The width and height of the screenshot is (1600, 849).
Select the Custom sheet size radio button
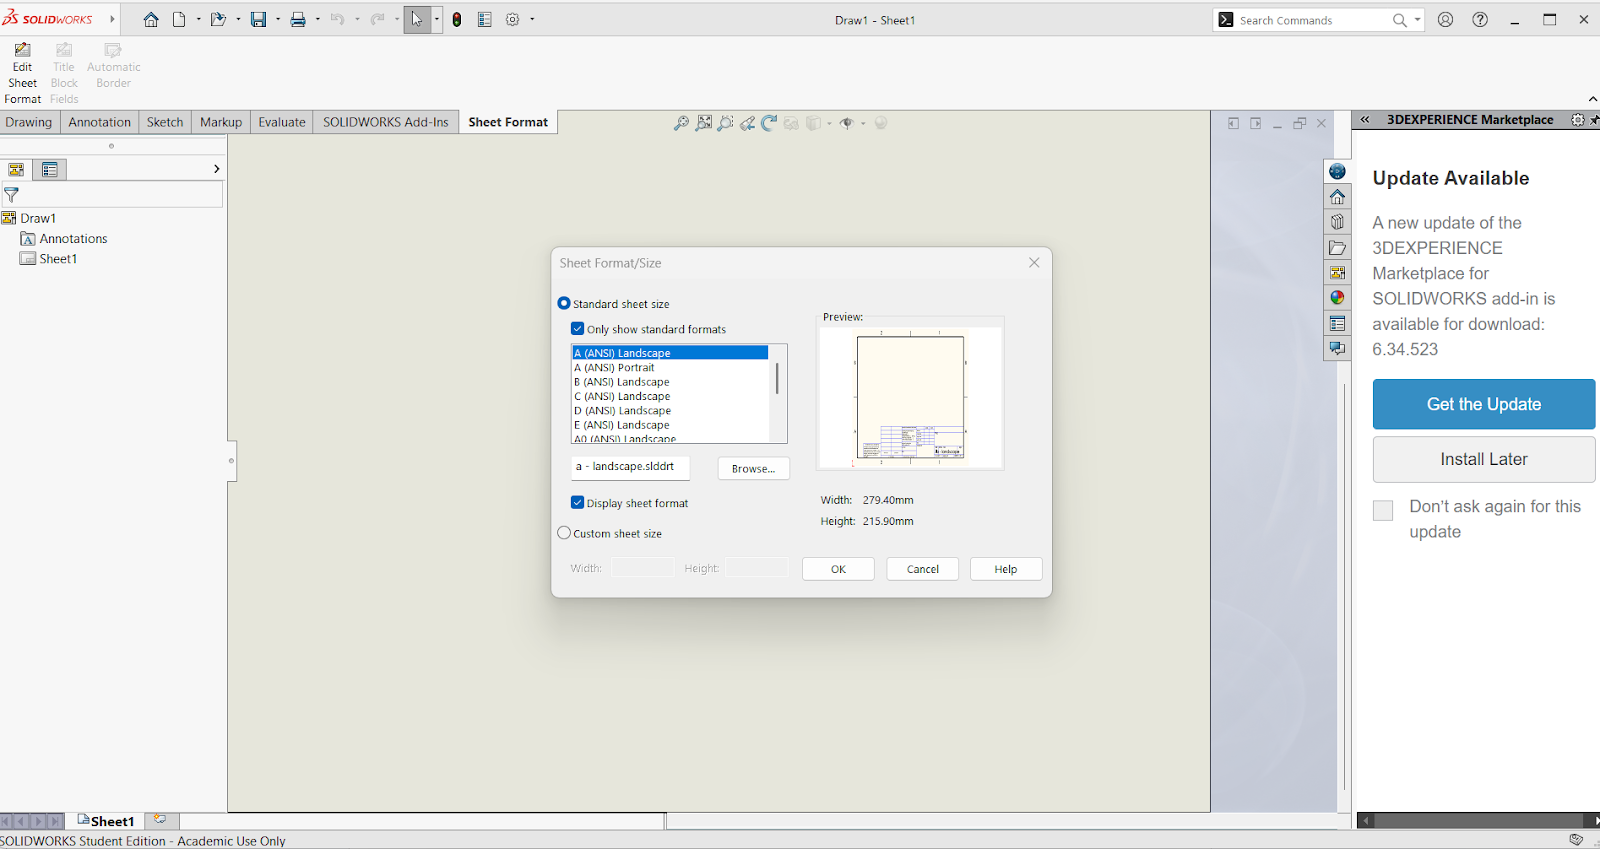pos(564,533)
